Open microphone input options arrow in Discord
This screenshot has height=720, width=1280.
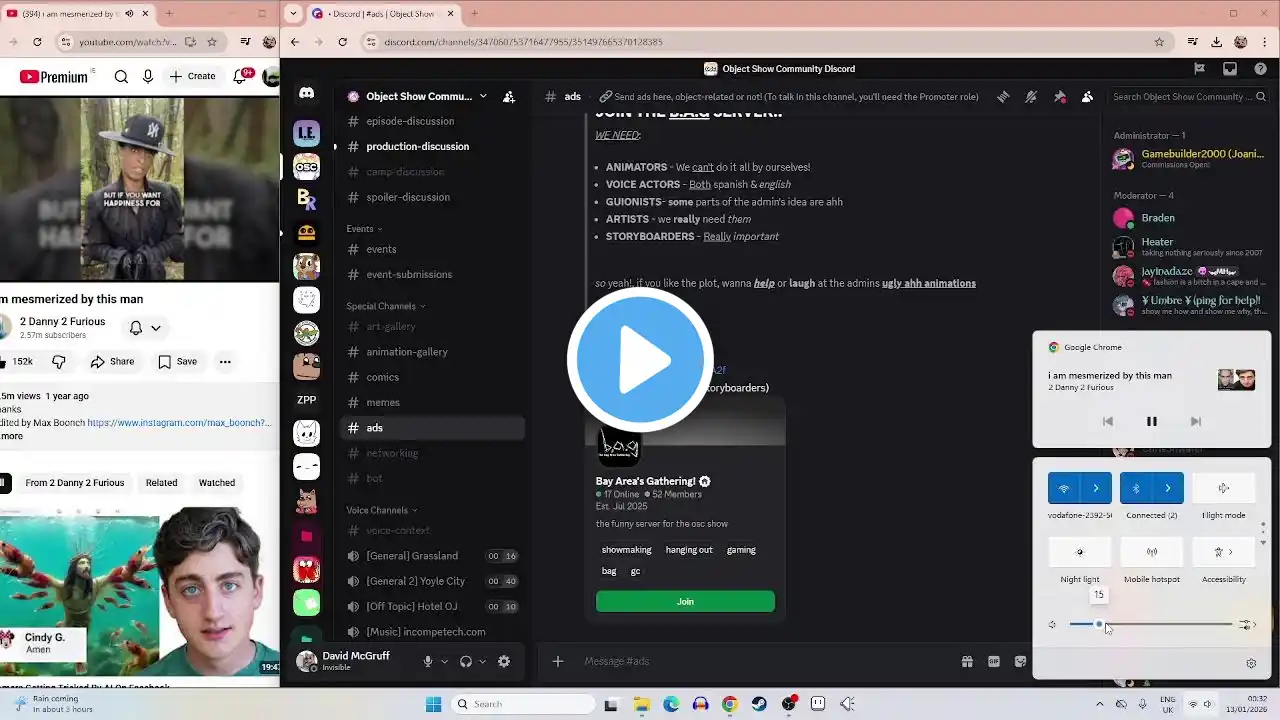point(444,661)
